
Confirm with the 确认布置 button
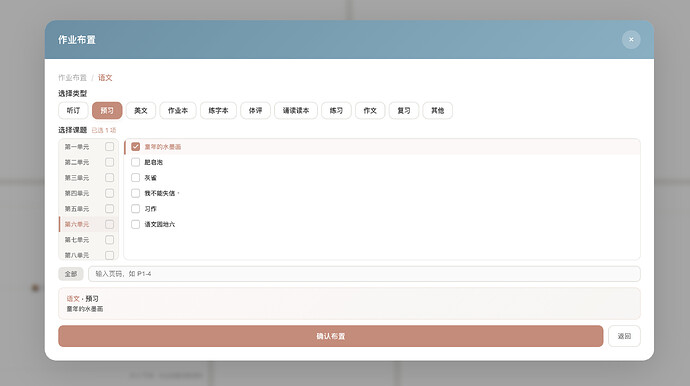tap(330, 336)
